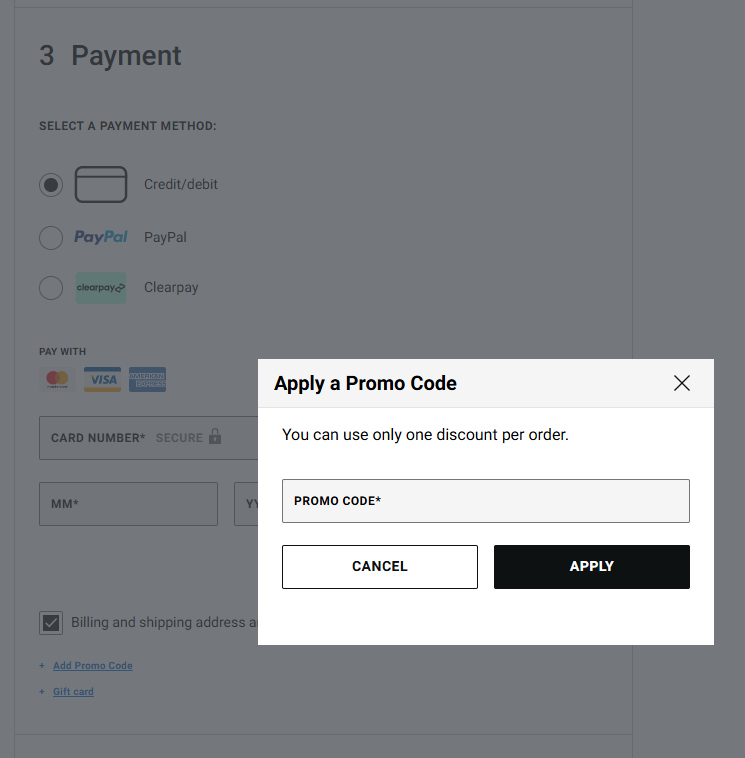The image size is (745, 758).
Task: Expand the plus beside Add Promo Code
Action: pos(42,666)
